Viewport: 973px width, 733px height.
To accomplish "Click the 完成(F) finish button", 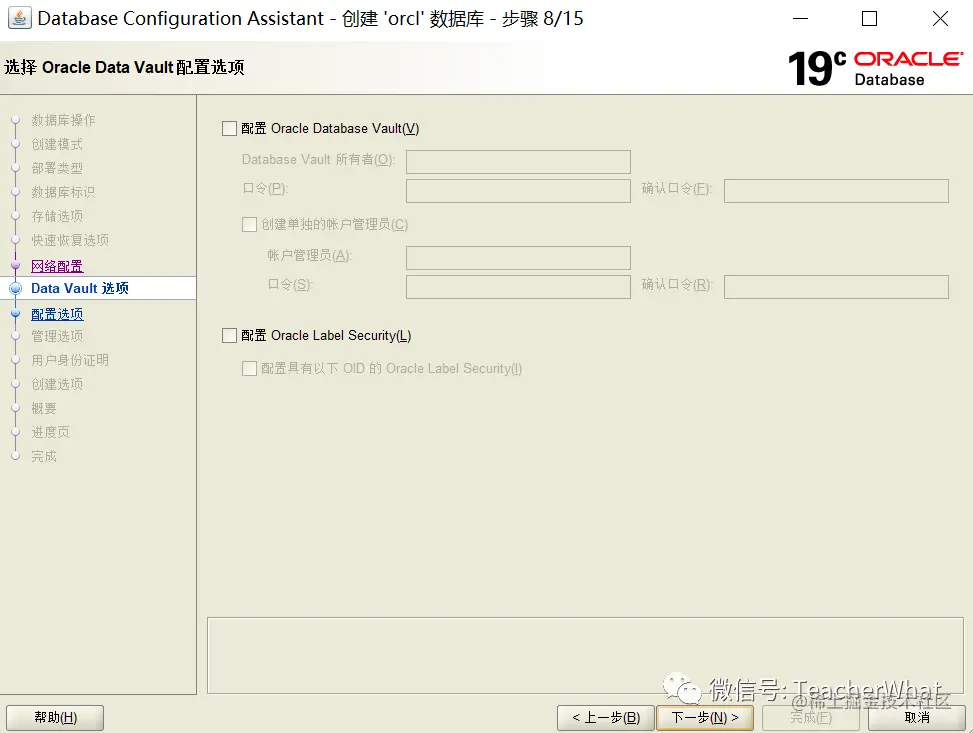I will pos(810,717).
